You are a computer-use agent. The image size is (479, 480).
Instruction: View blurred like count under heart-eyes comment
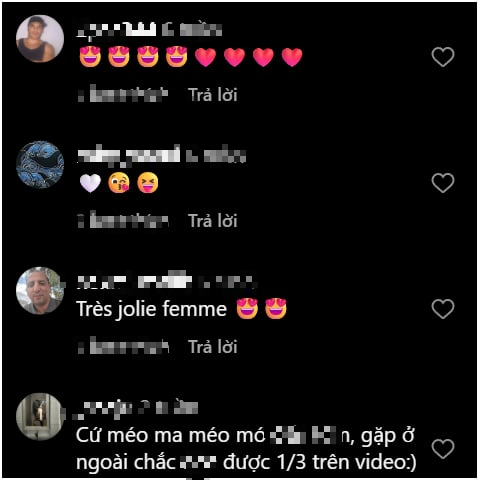[x=123, y=94]
